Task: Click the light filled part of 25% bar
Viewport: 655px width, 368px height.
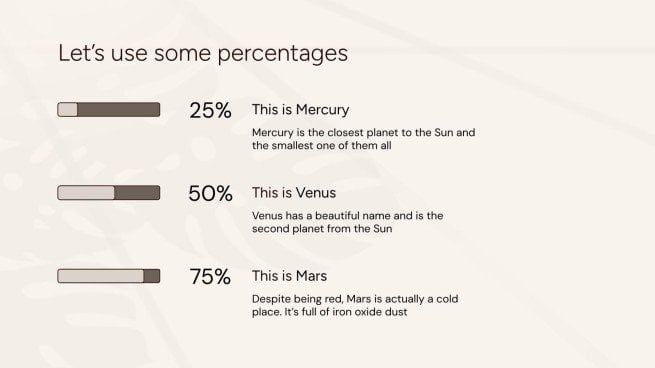Action: pos(68,109)
